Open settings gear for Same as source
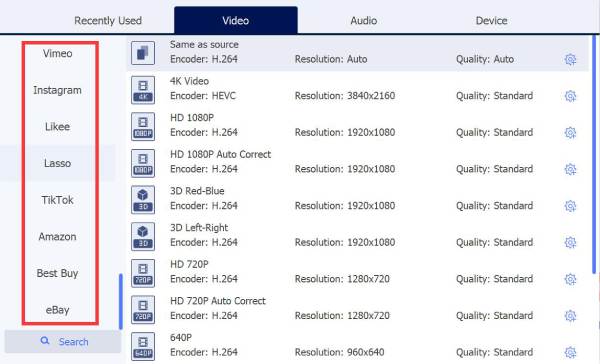This screenshot has width=600, height=364. coord(570,59)
